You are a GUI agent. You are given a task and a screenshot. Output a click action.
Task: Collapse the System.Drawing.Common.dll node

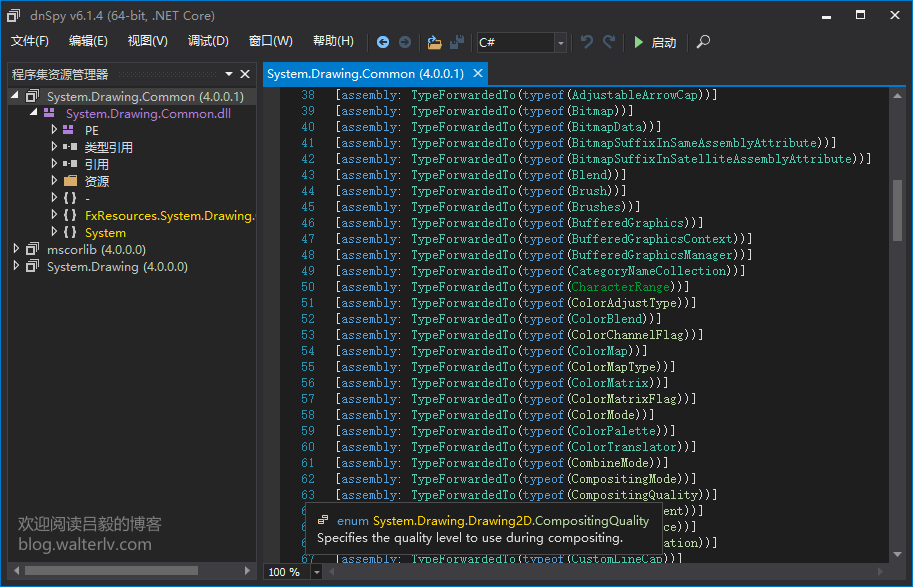pyautogui.click(x=33, y=112)
